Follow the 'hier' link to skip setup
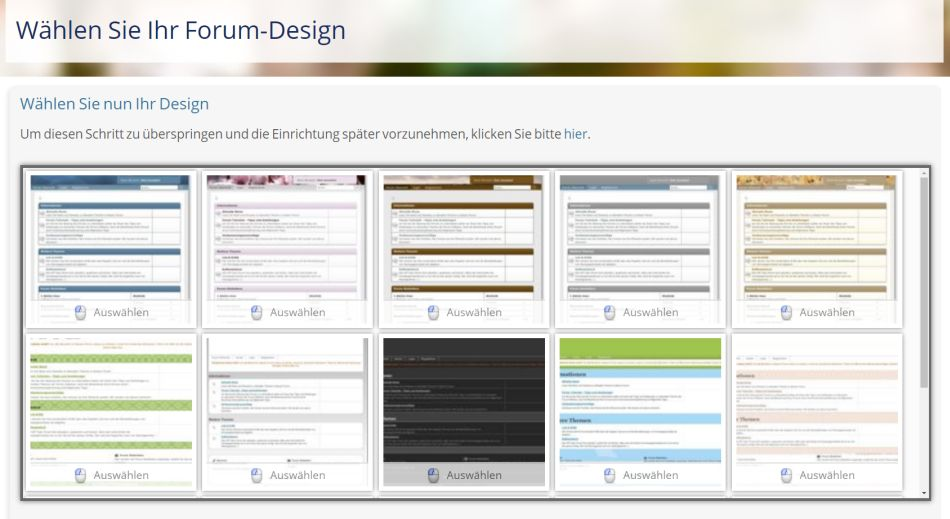Image resolution: width=950 pixels, height=519 pixels. click(x=575, y=134)
